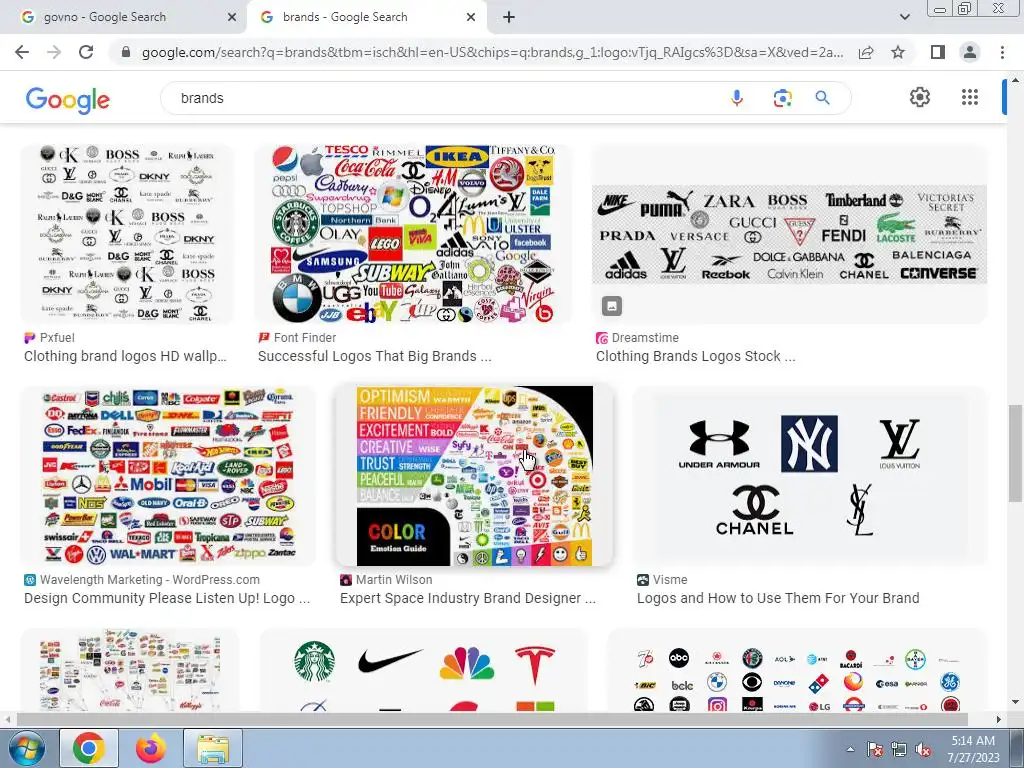Bookmark this page with the star
Screen dimensions: 1024x768
898,52
